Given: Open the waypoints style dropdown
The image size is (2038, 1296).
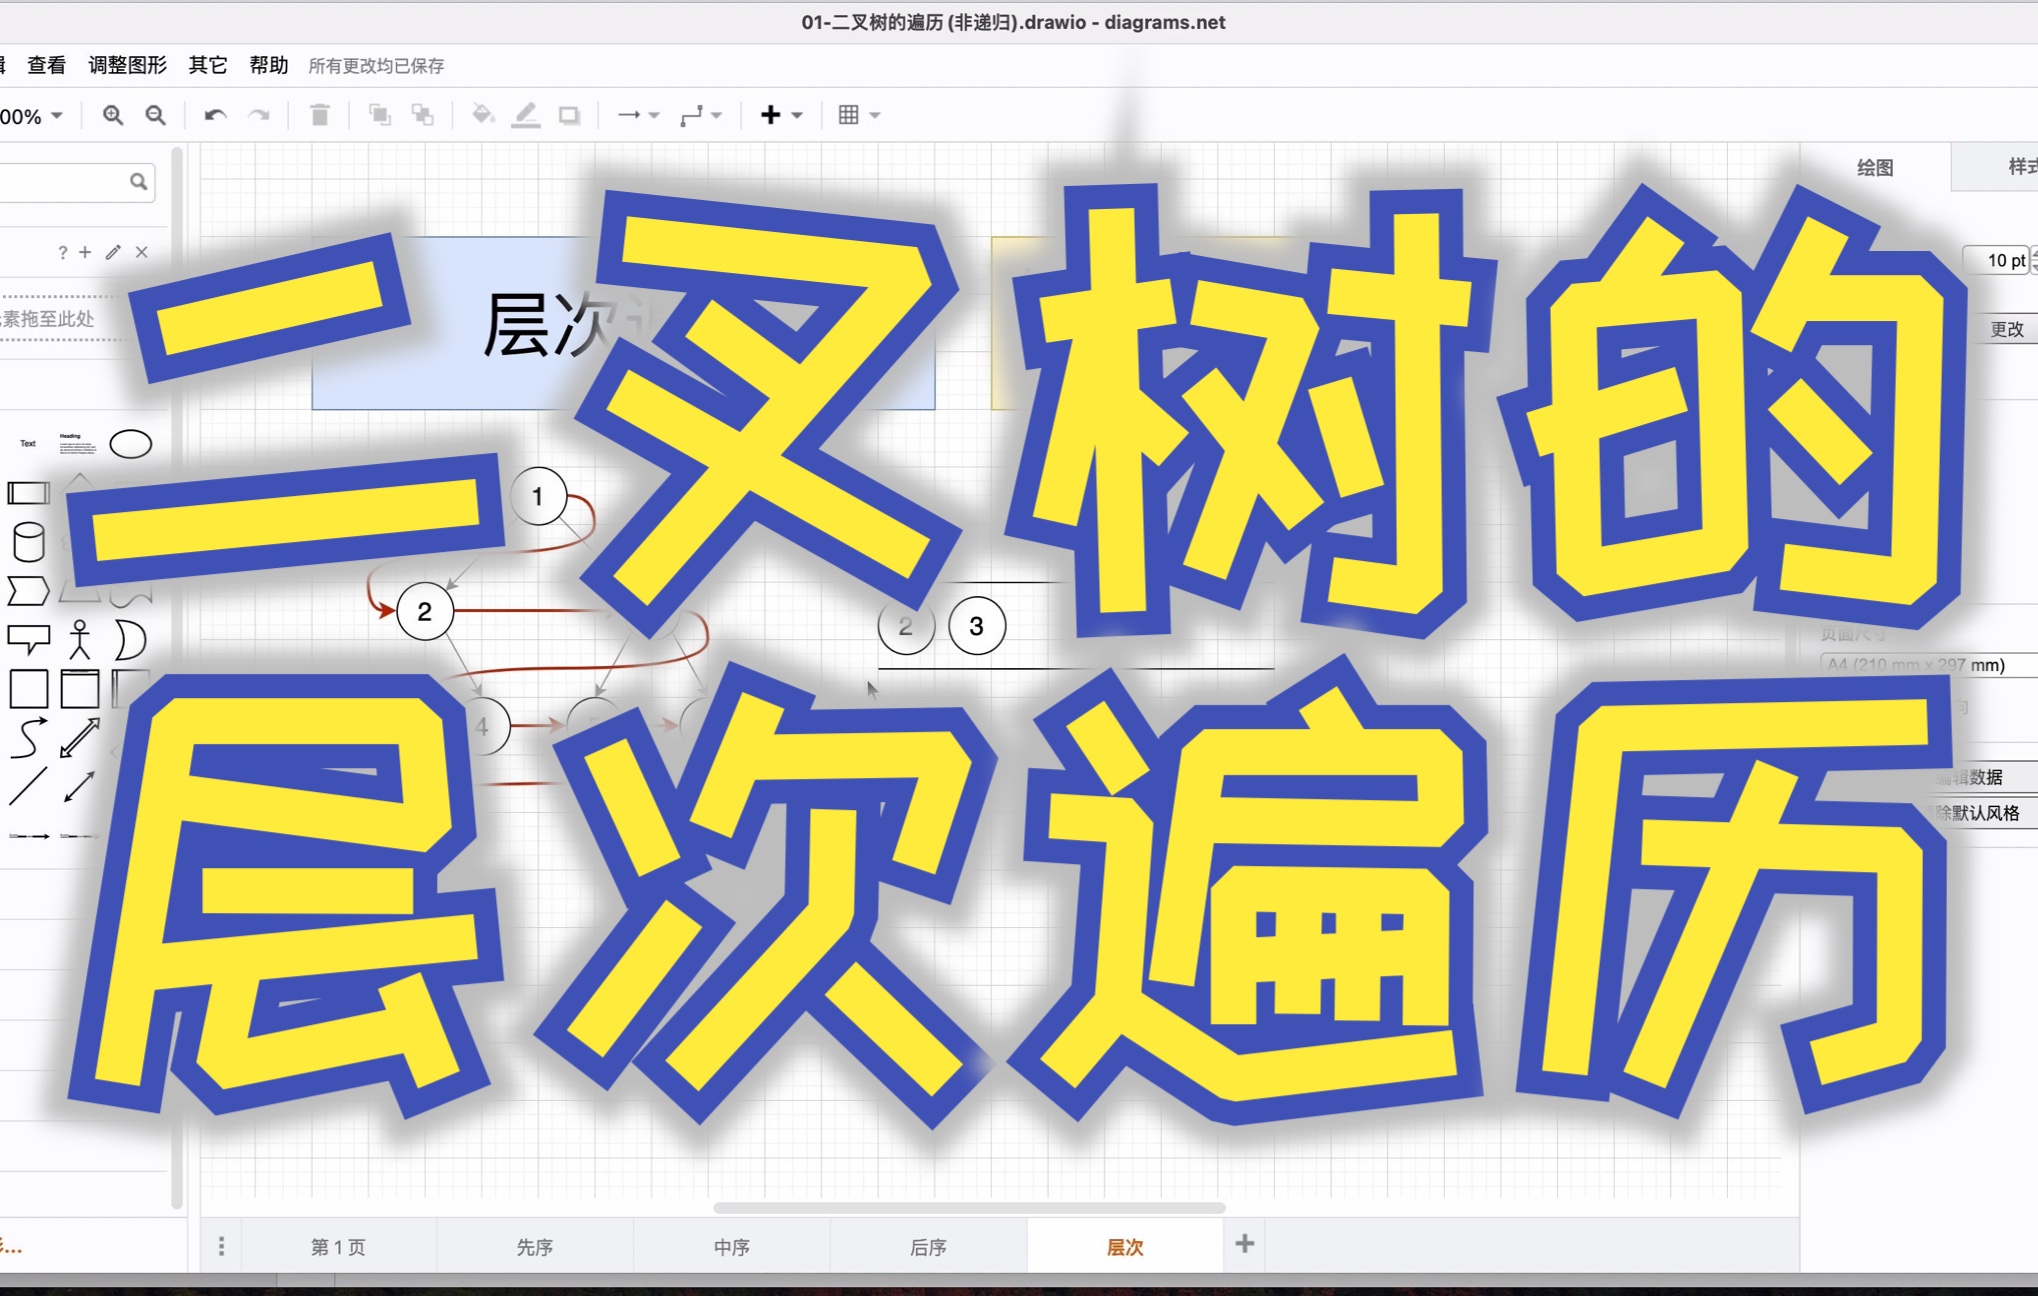Looking at the screenshot, I should point(700,115).
